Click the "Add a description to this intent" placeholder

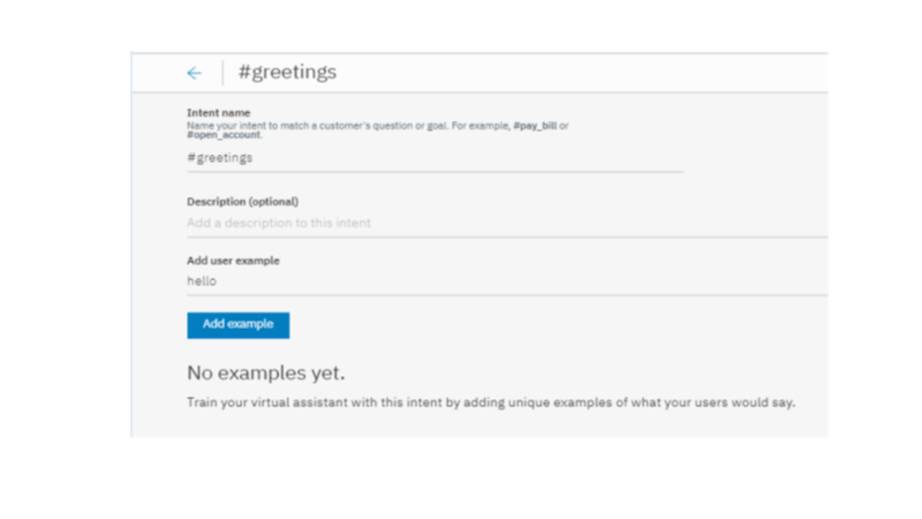point(278,223)
